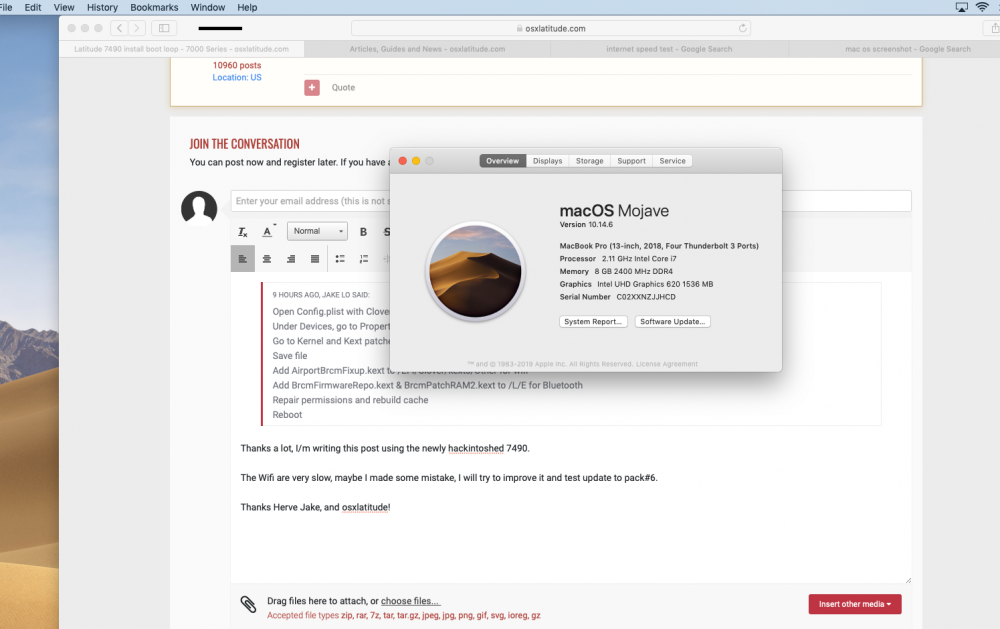The image size is (1000, 629).
Task: Open the Normal paragraph style dropdown
Action: 317,231
